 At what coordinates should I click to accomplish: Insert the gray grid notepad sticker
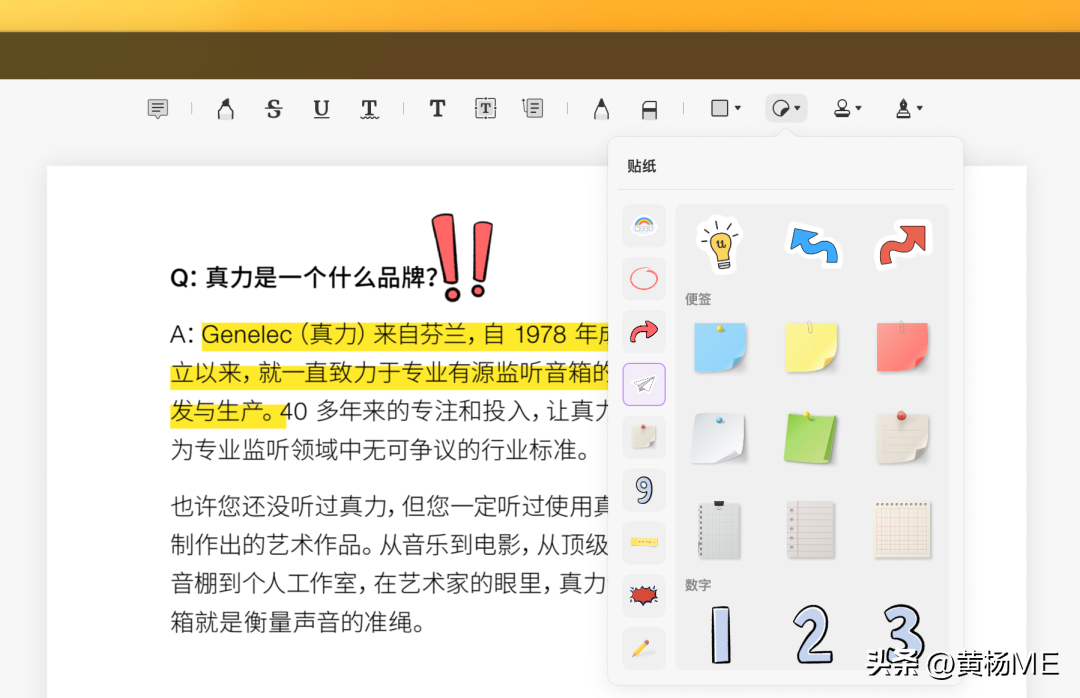coord(720,530)
